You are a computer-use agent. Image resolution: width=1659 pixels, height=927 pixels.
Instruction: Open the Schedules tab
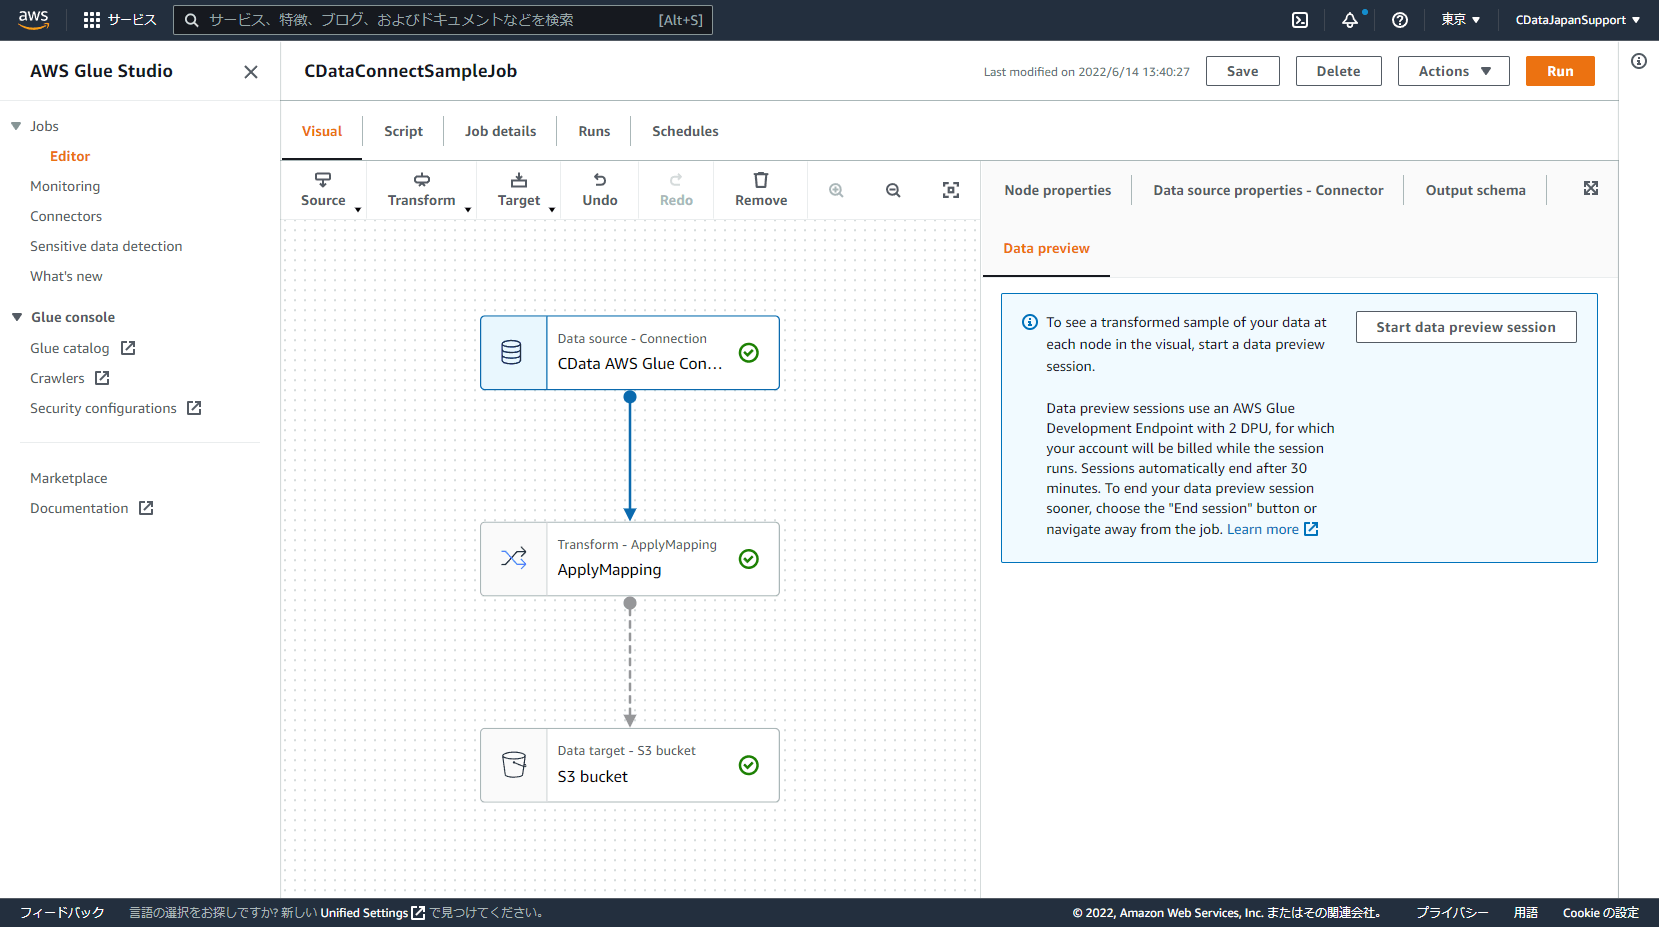tap(685, 131)
